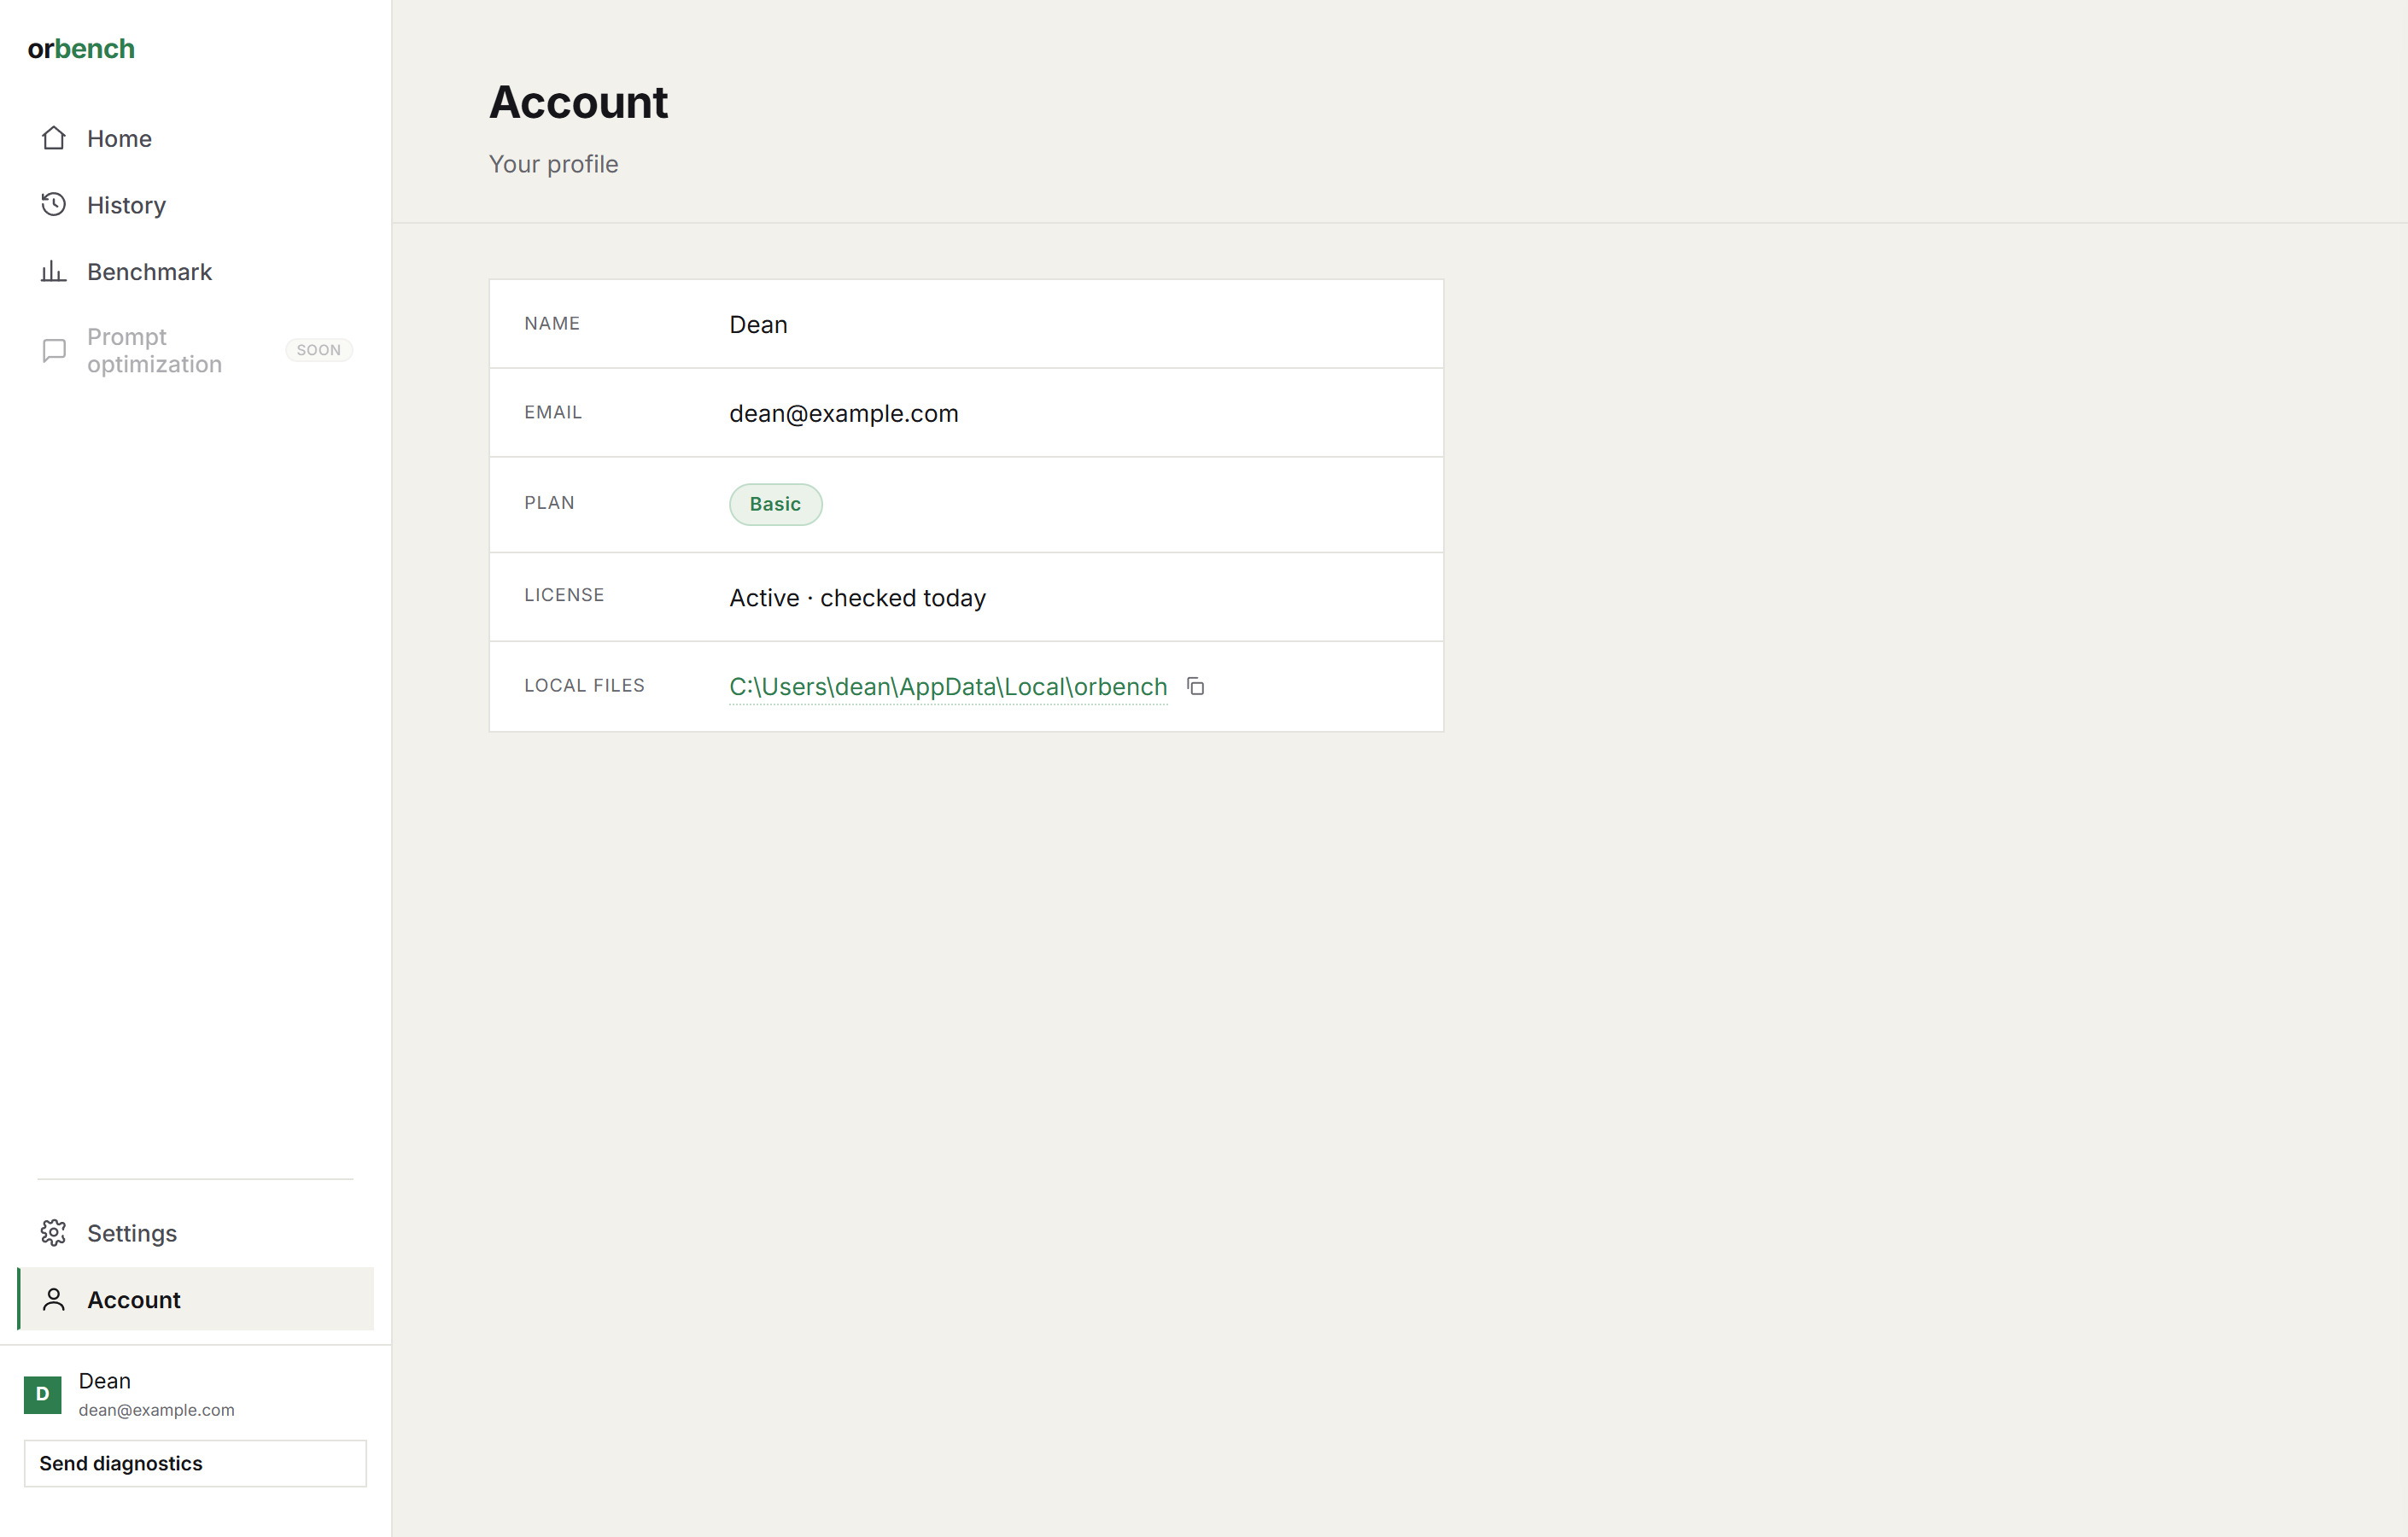Click the LICENSE row label
Image resolution: width=2408 pixels, height=1537 pixels.
(x=564, y=595)
